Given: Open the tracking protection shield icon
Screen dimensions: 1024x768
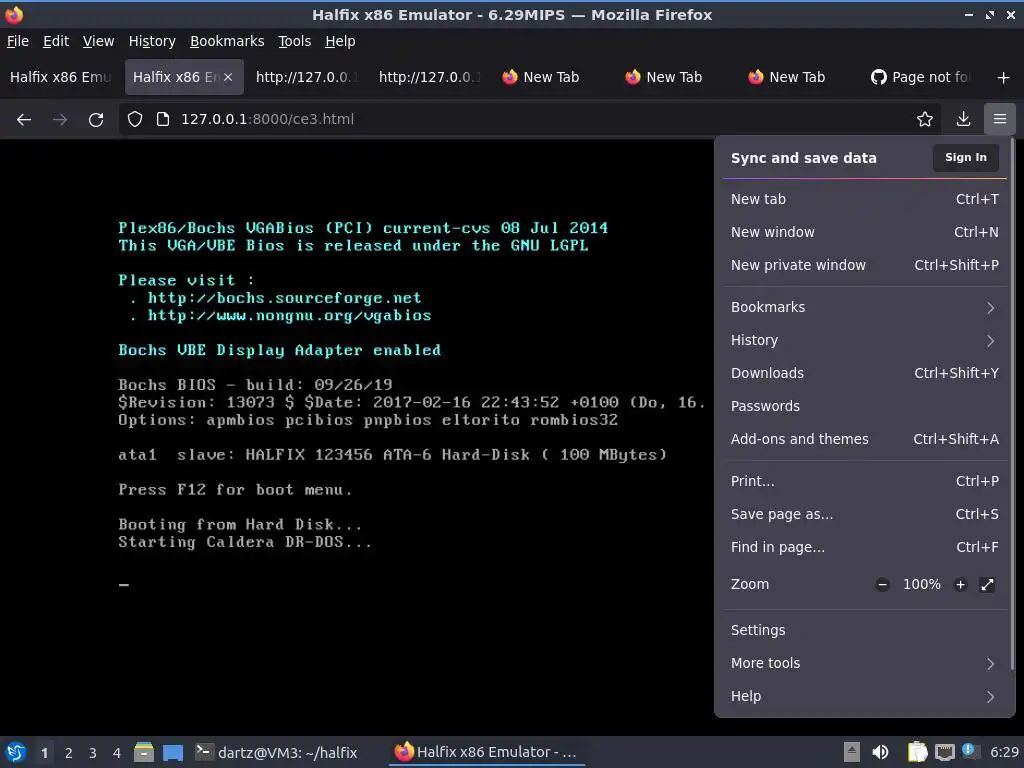Looking at the screenshot, I should [135, 119].
